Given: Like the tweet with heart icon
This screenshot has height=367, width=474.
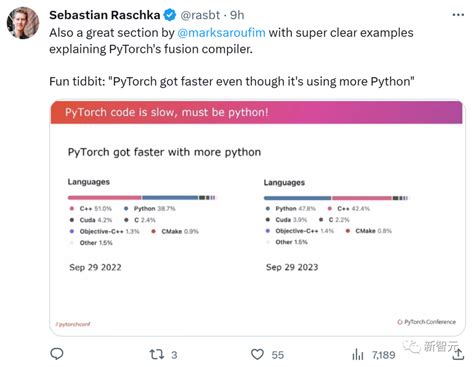Looking at the screenshot, I should [257, 354].
